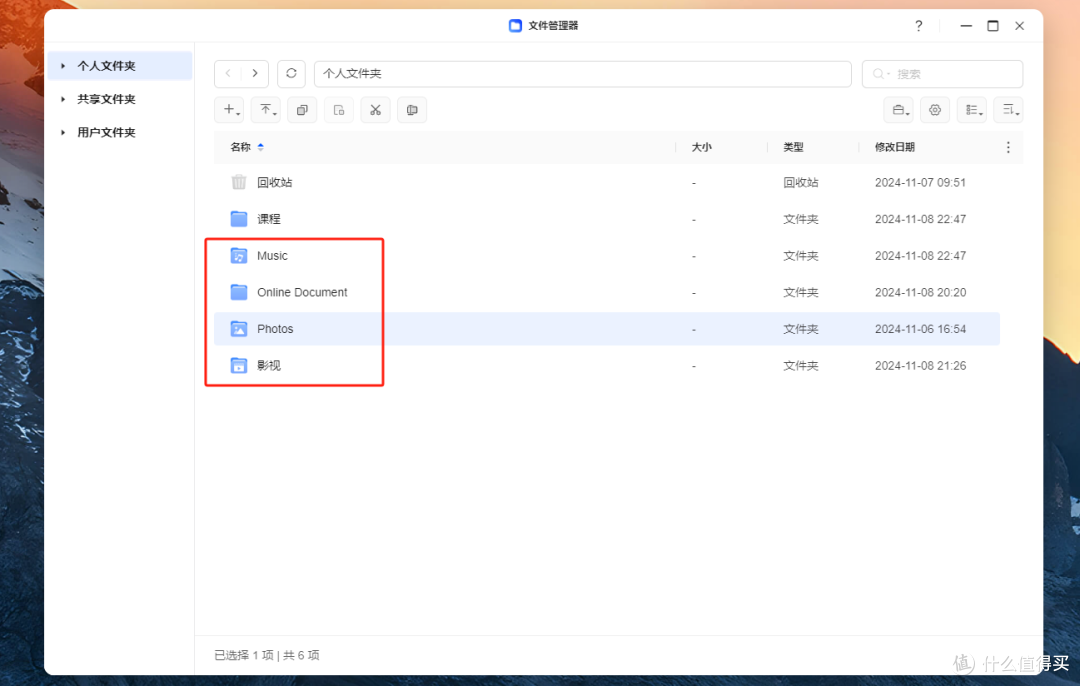
Task: Open column options three-dot menu
Action: click(x=1008, y=147)
